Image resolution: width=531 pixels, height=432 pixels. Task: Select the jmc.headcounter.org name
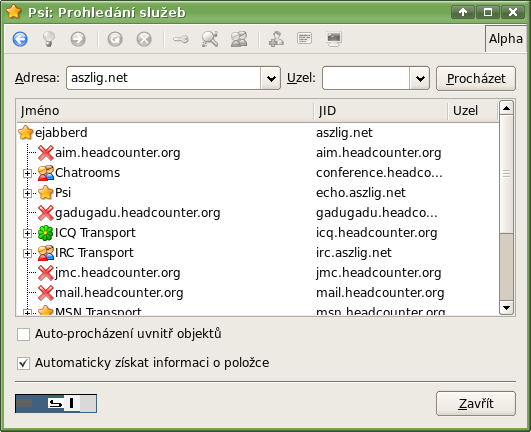click(118, 273)
